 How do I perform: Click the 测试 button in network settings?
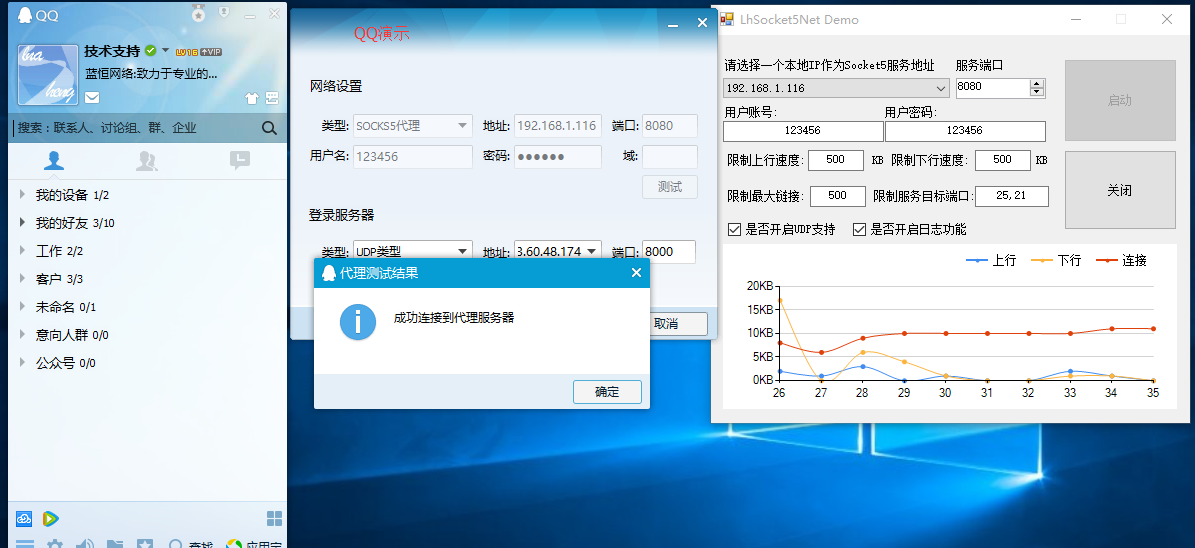click(x=669, y=187)
